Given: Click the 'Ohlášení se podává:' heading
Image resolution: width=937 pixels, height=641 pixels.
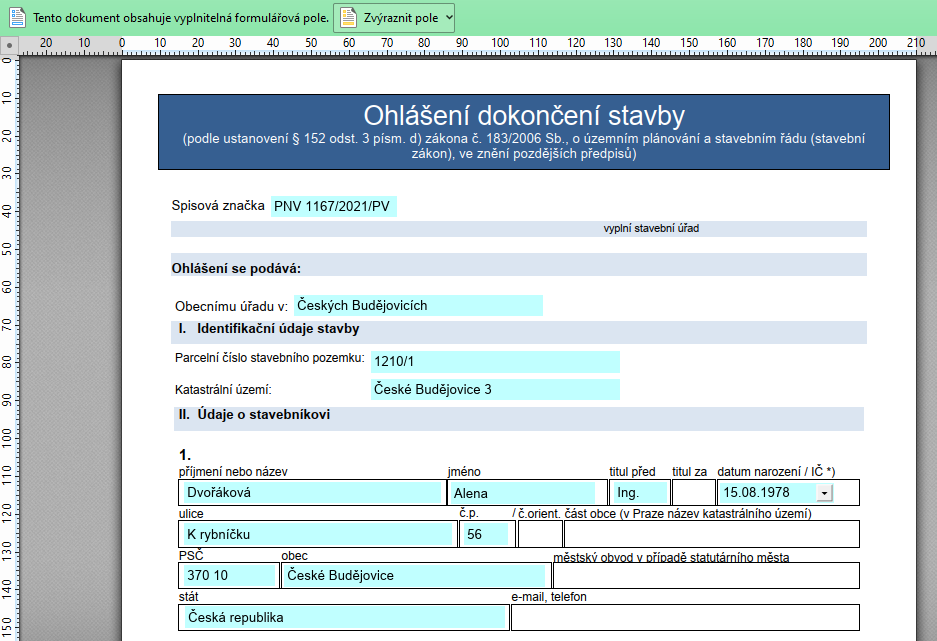Looking at the screenshot, I should pos(236,269).
